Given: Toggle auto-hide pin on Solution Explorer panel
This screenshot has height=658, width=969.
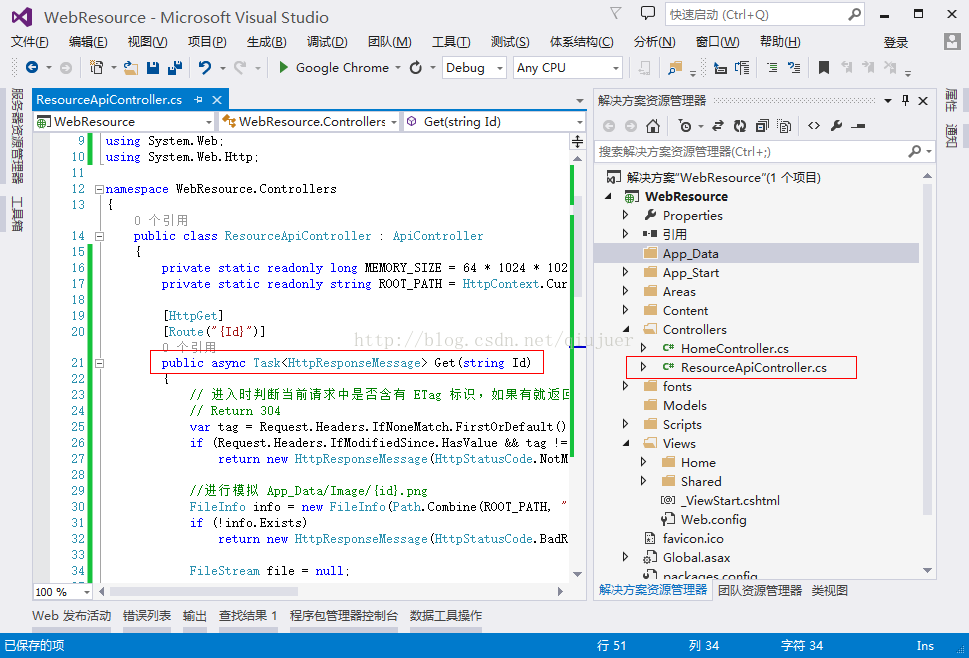Looking at the screenshot, I should (905, 100).
